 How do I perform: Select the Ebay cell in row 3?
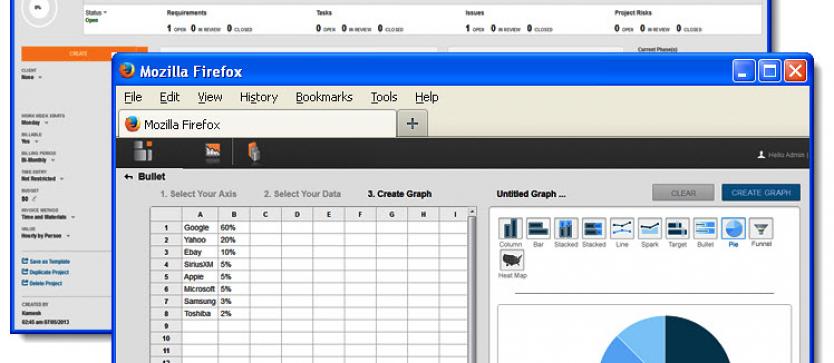tap(200, 252)
